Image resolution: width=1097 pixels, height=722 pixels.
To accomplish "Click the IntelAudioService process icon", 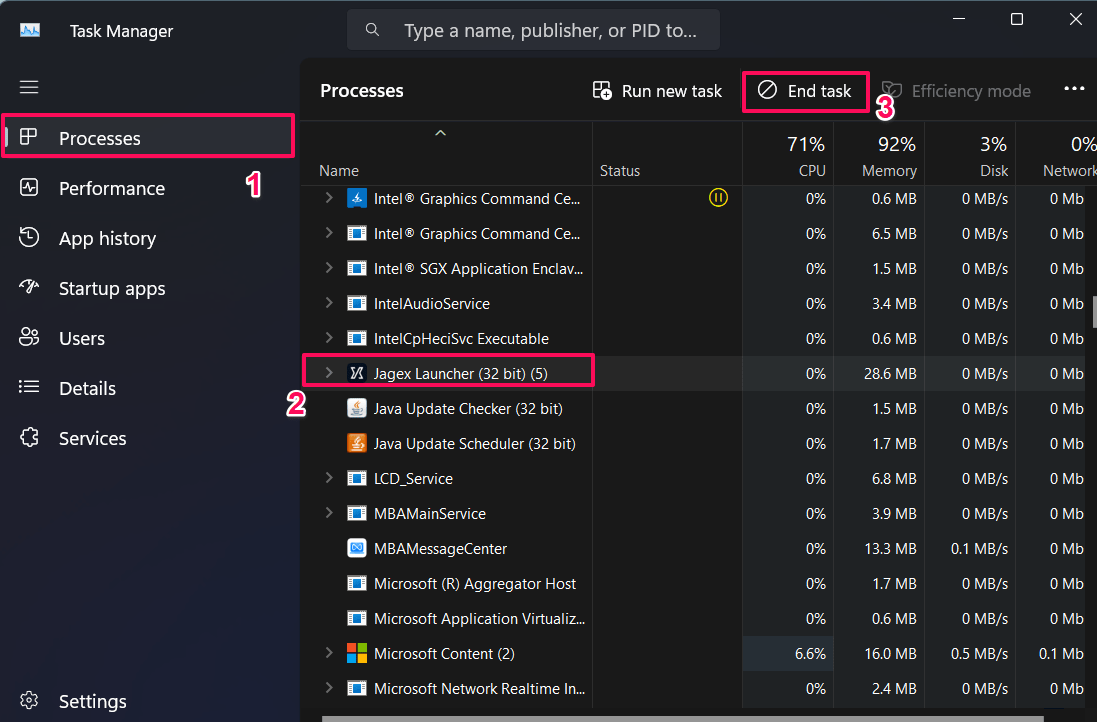I will pos(357,303).
